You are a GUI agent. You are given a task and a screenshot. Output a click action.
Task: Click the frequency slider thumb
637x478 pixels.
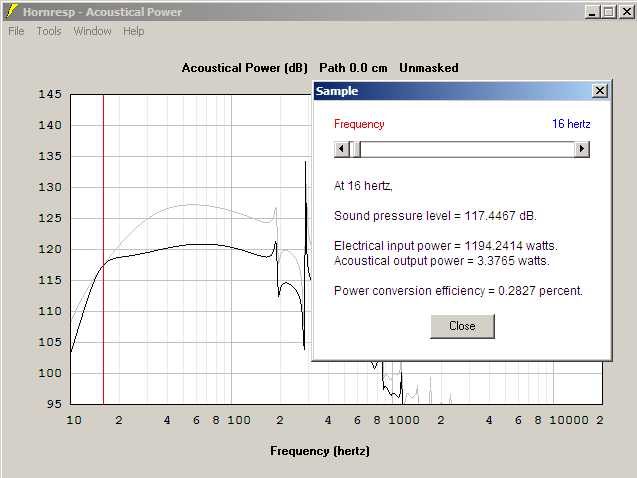[355, 149]
